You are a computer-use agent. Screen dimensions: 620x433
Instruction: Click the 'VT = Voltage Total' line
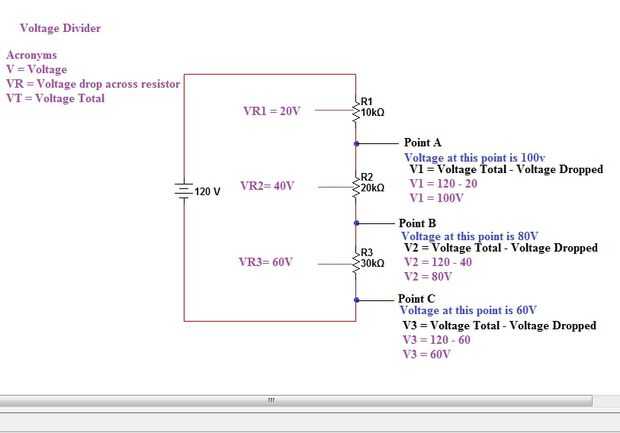(x=56, y=98)
